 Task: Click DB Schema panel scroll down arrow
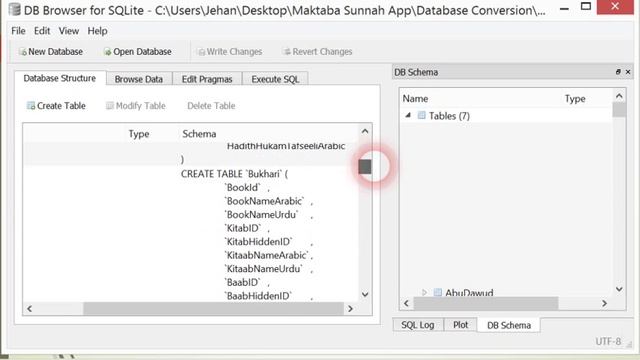coord(619,289)
